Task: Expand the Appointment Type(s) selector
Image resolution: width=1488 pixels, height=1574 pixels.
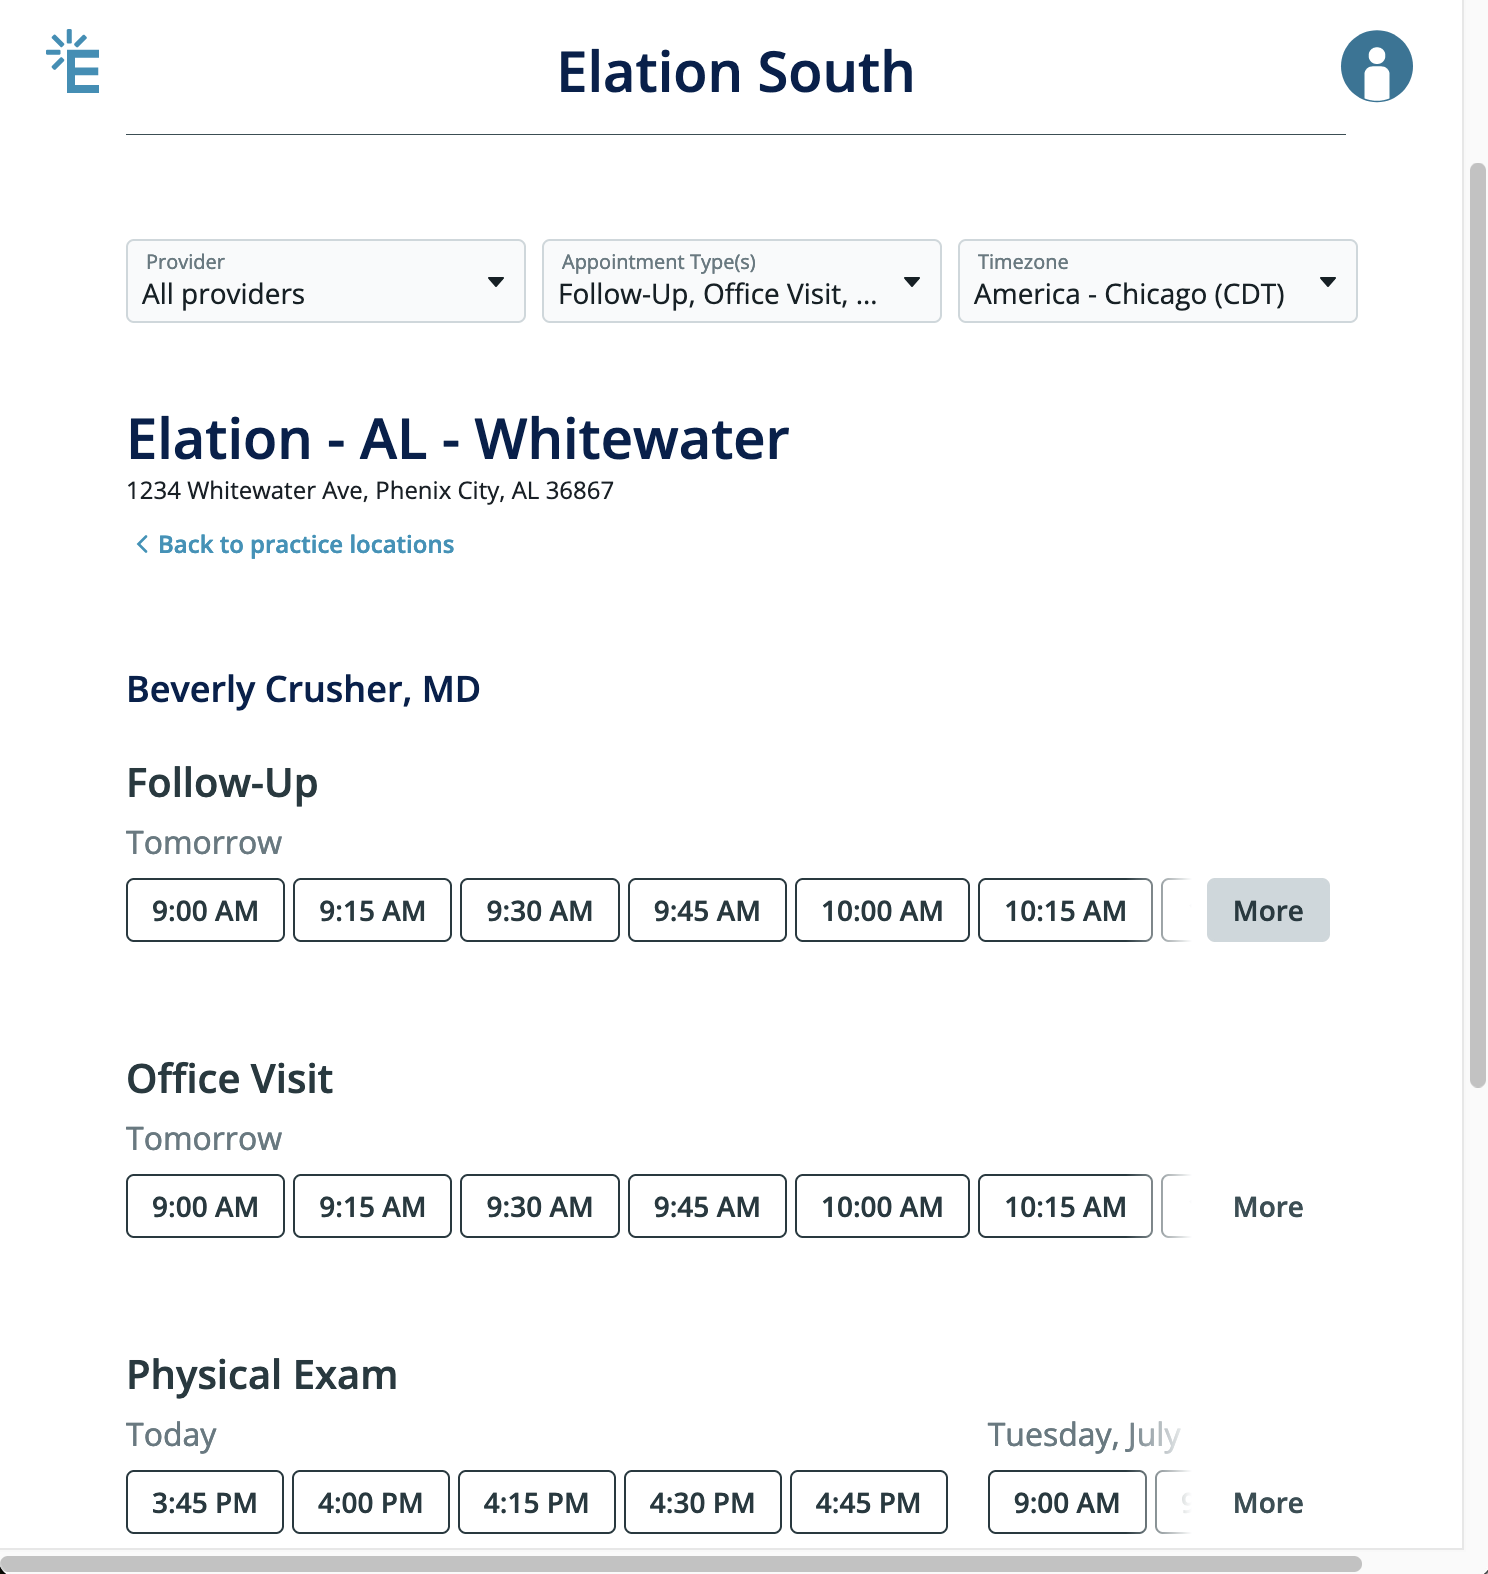Action: click(741, 281)
